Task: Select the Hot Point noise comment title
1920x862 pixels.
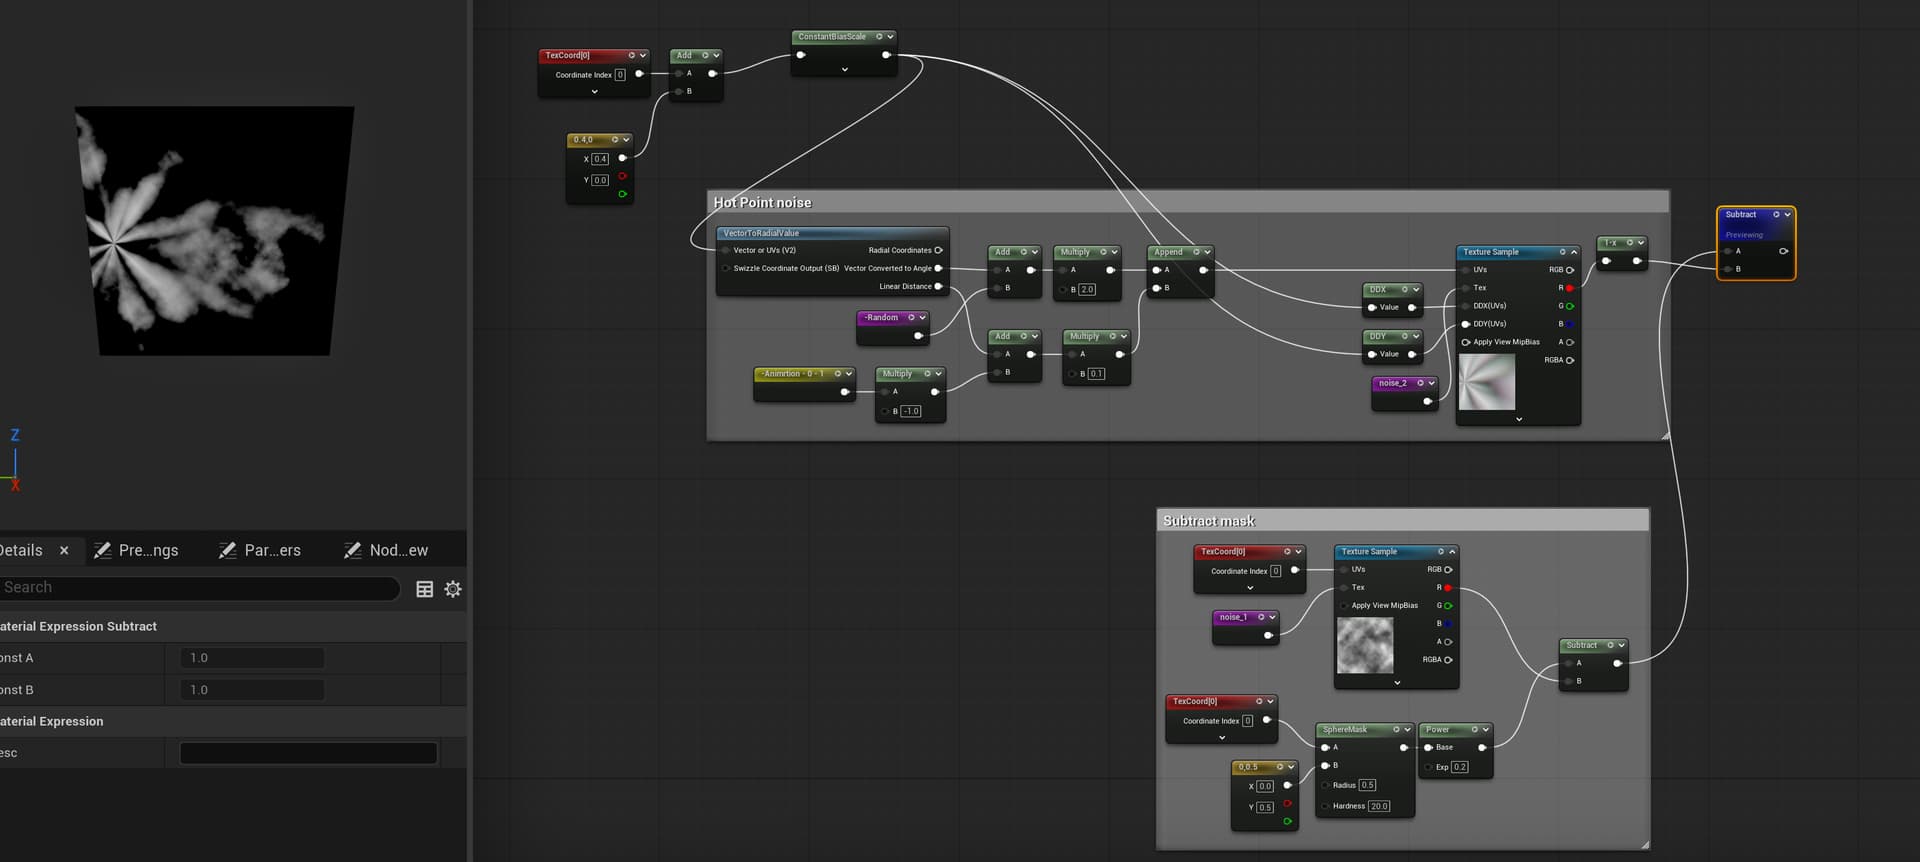Action: click(762, 202)
